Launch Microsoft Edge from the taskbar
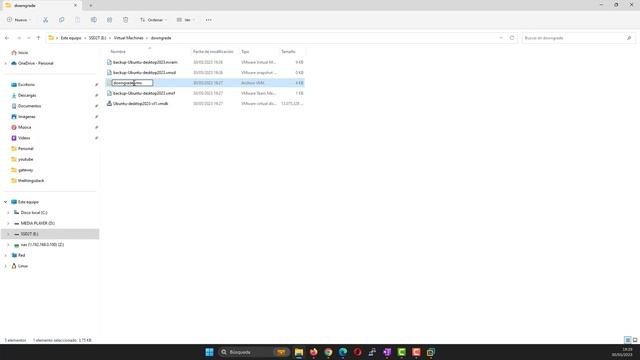Screen dimensions: 640x360 coord(343,352)
